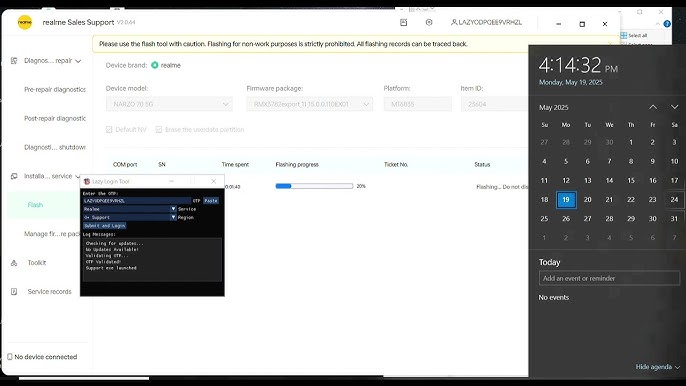Select May 1 in the calendar
Viewport: 686px width, 386px height.
631,142
